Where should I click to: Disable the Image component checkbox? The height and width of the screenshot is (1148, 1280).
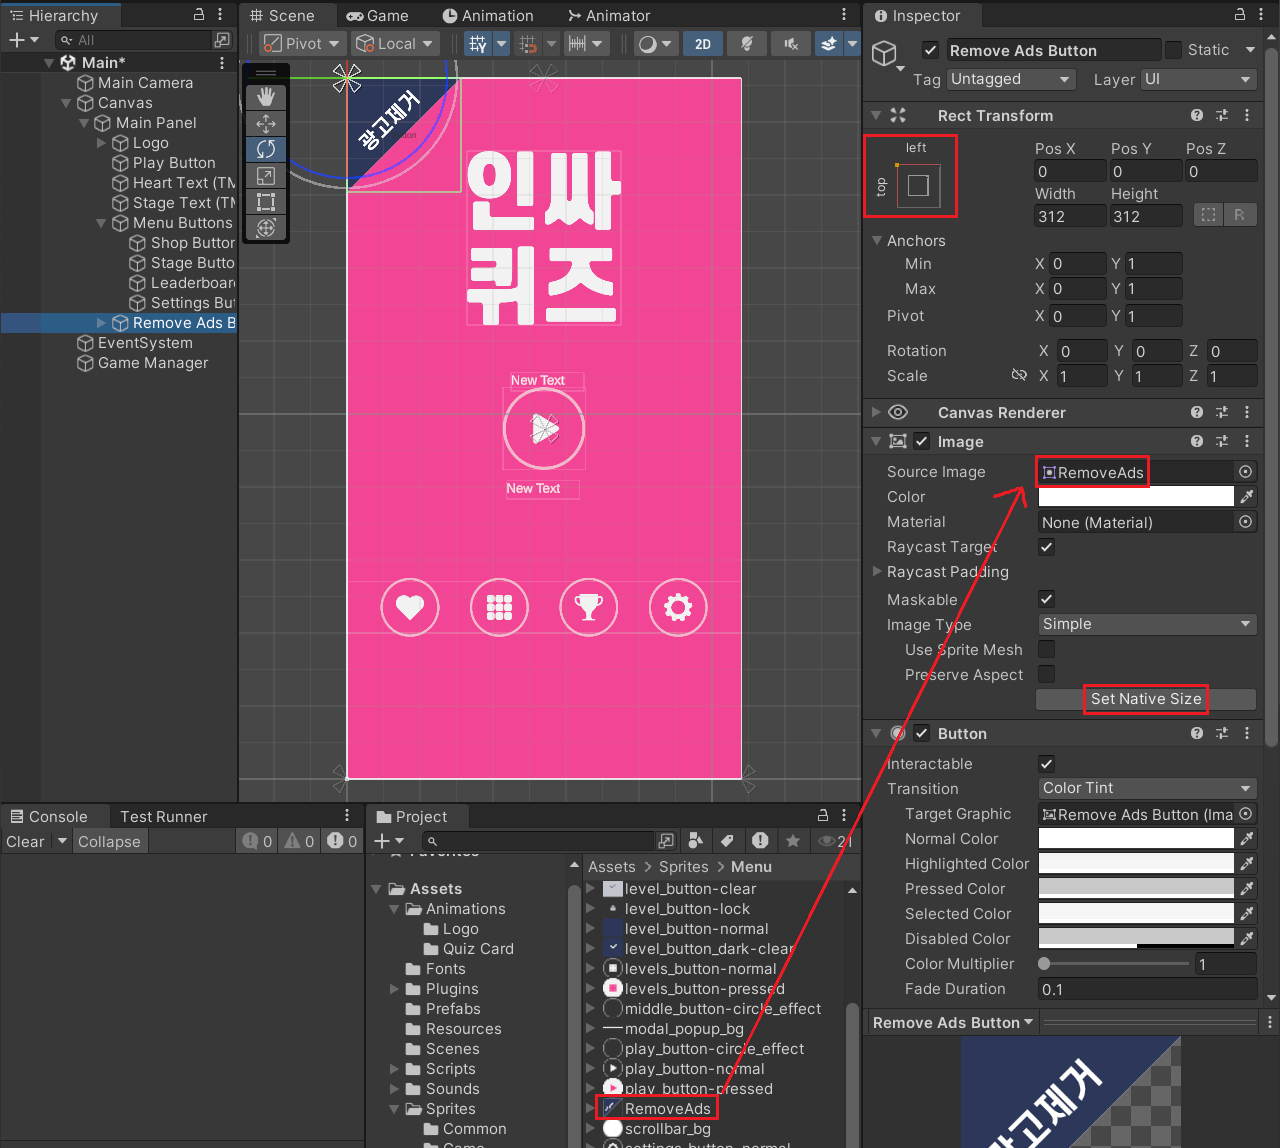[921, 442]
